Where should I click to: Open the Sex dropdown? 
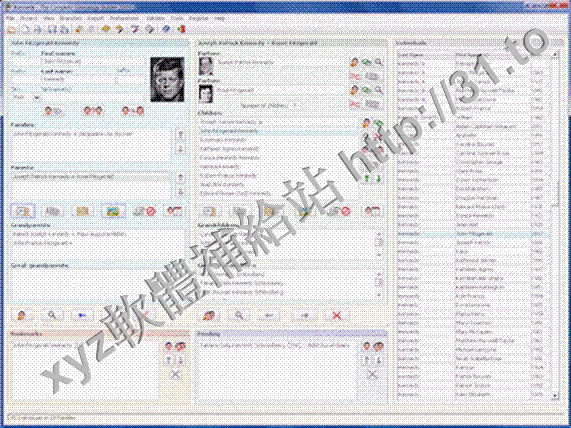click(25, 97)
